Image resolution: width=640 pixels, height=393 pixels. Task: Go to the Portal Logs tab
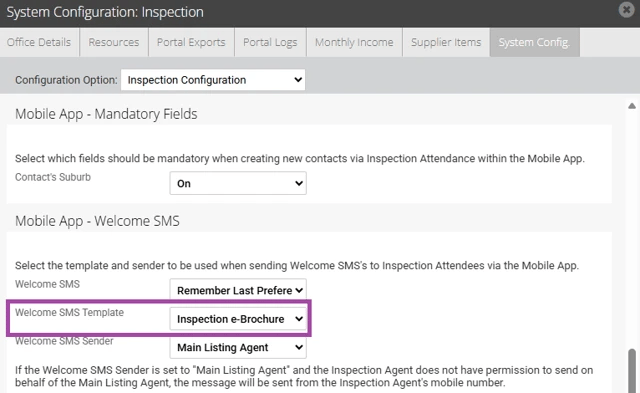click(x=270, y=42)
